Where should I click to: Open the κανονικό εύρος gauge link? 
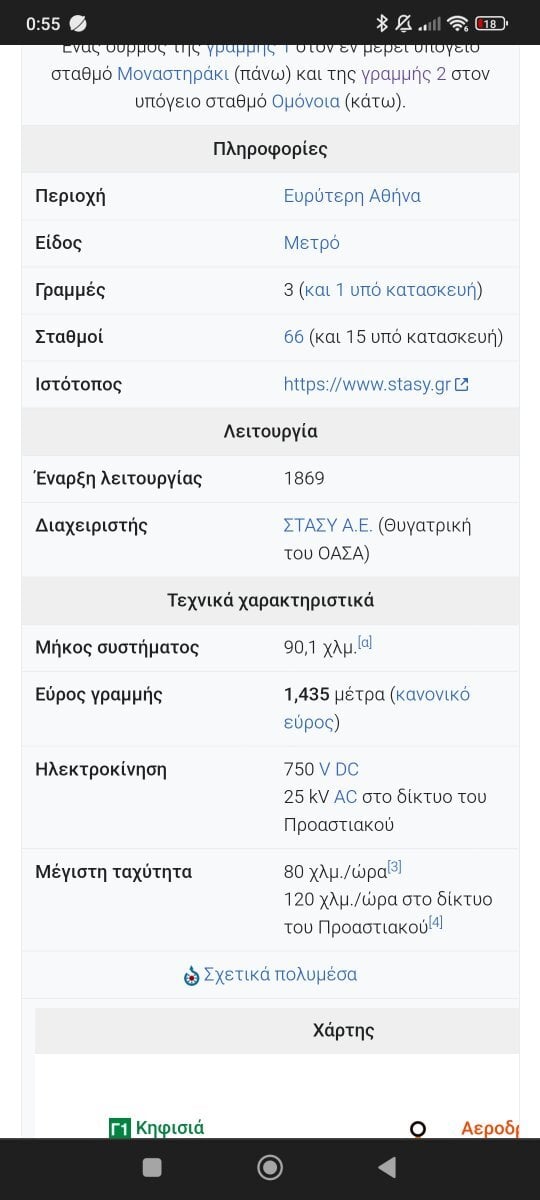coord(377,708)
